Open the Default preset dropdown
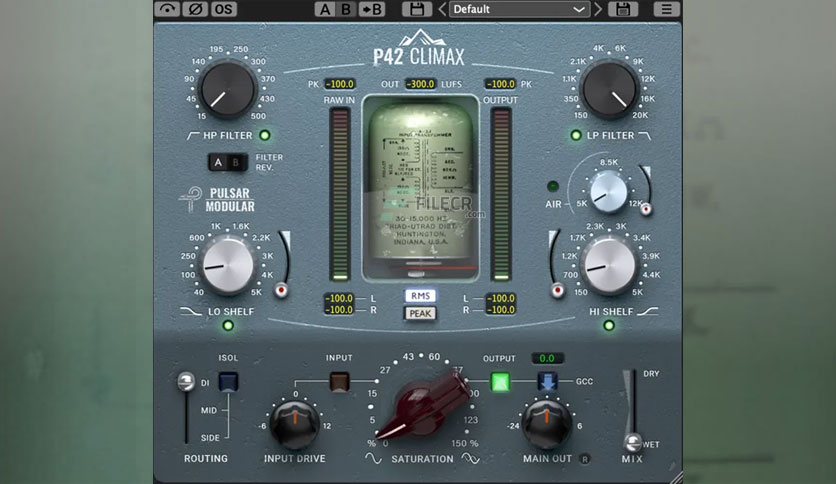 pyautogui.click(x=519, y=9)
